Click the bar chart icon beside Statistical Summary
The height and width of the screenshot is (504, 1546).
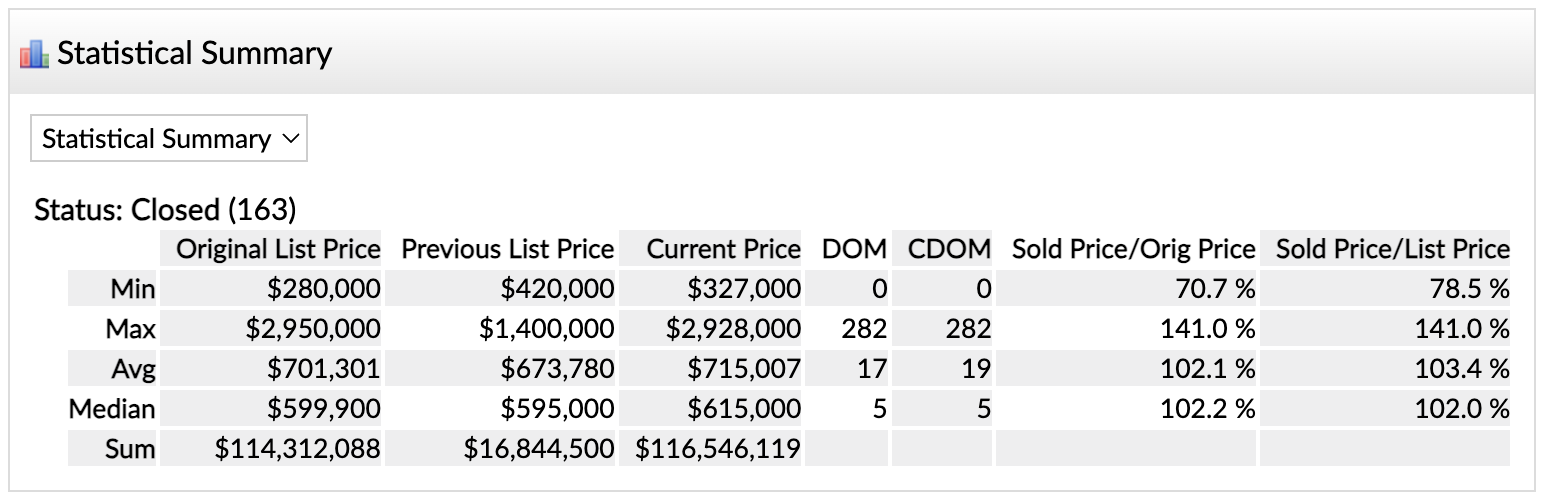point(34,53)
